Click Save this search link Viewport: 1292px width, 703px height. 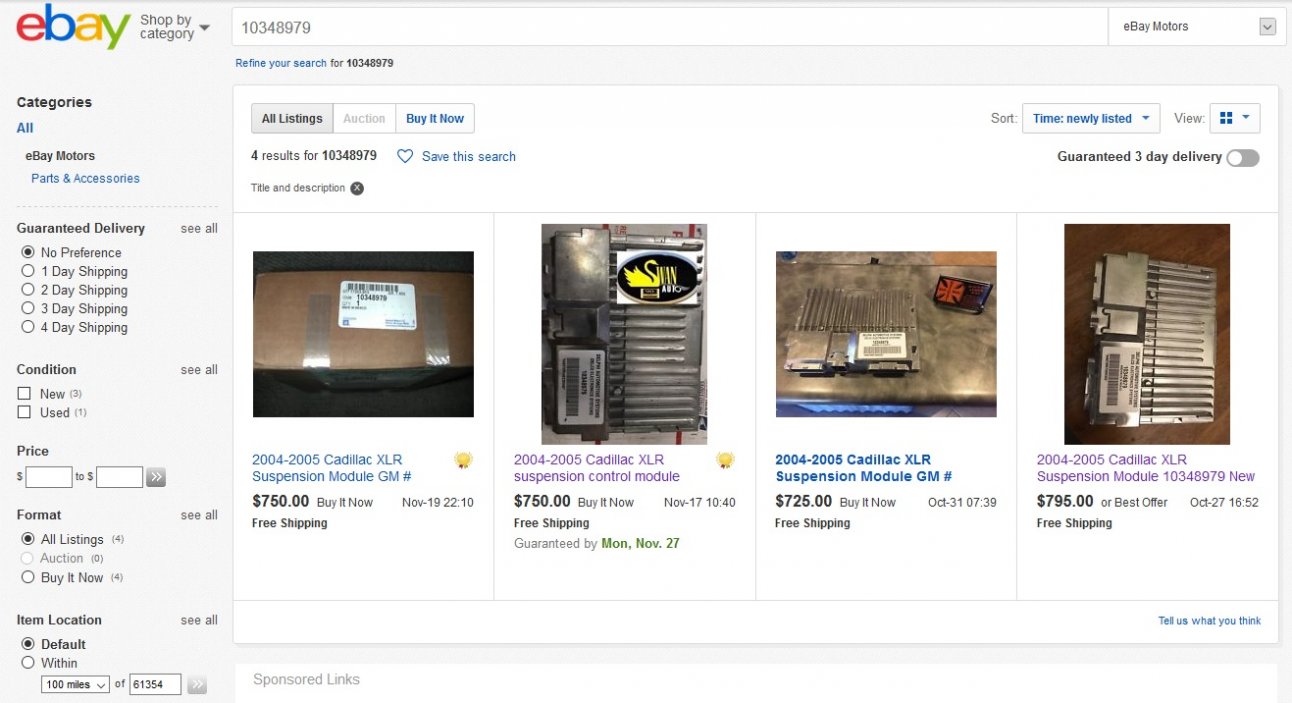[x=469, y=157]
